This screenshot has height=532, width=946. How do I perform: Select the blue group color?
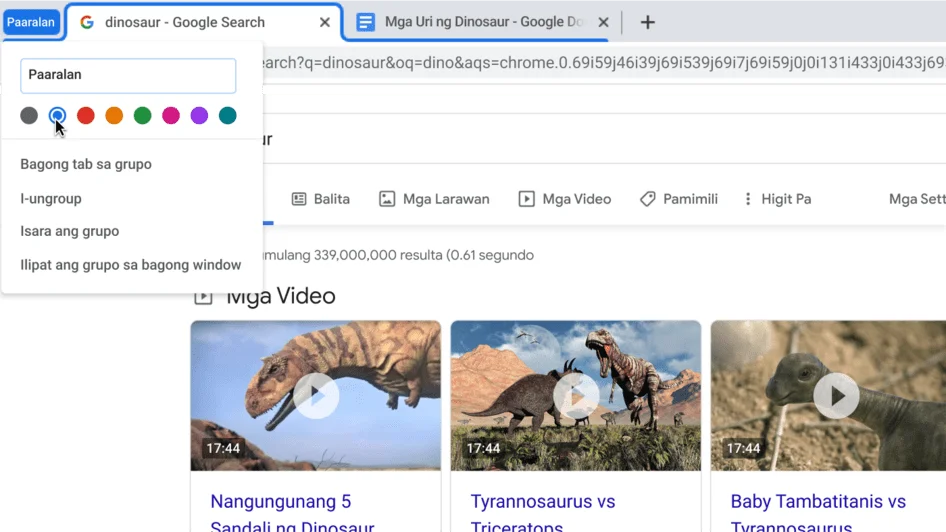pyautogui.click(x=58, y=116)
